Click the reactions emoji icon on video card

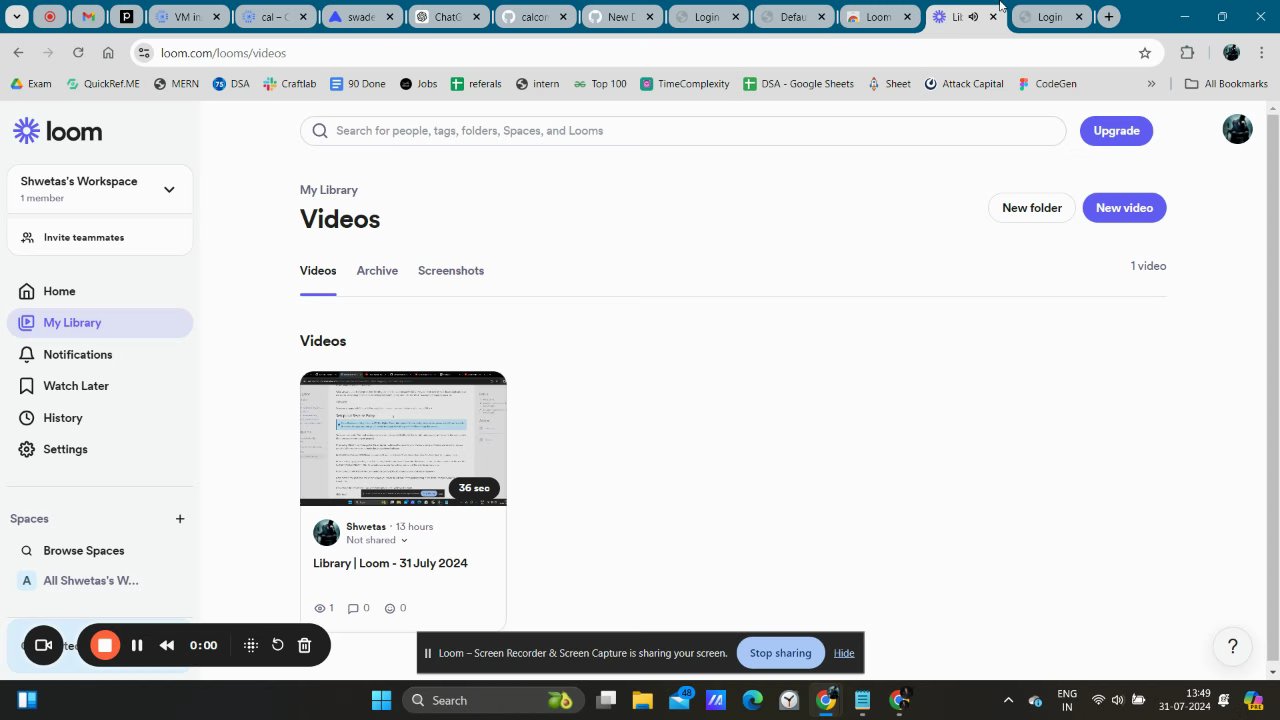point(390,608)
